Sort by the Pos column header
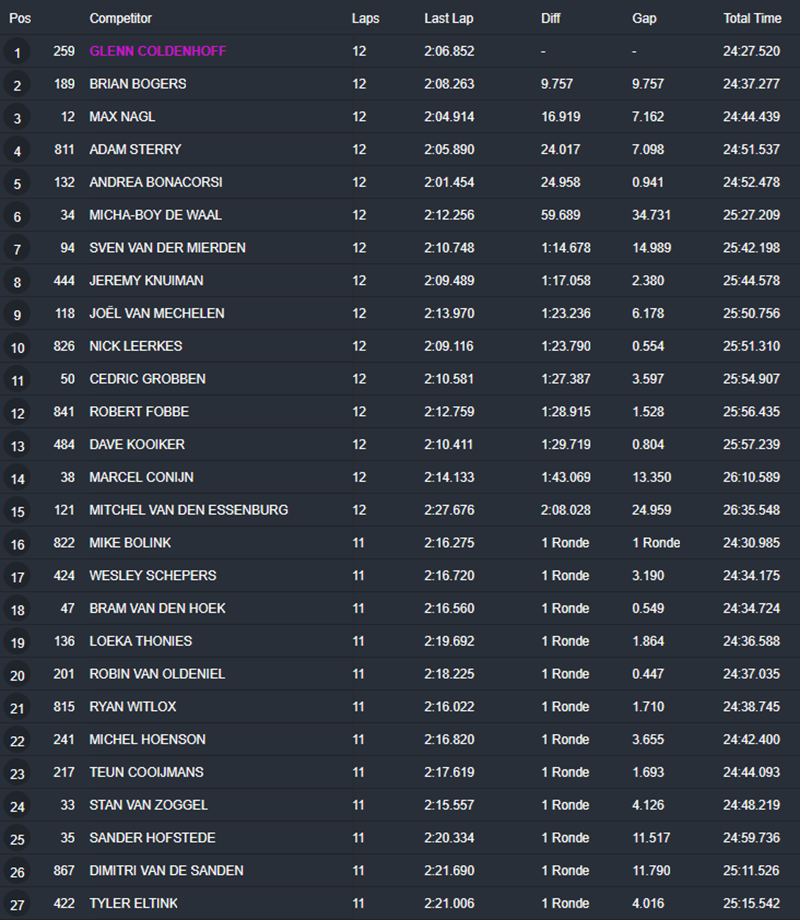The width and height of the screenshot is (800, 920). click(20, 19)
